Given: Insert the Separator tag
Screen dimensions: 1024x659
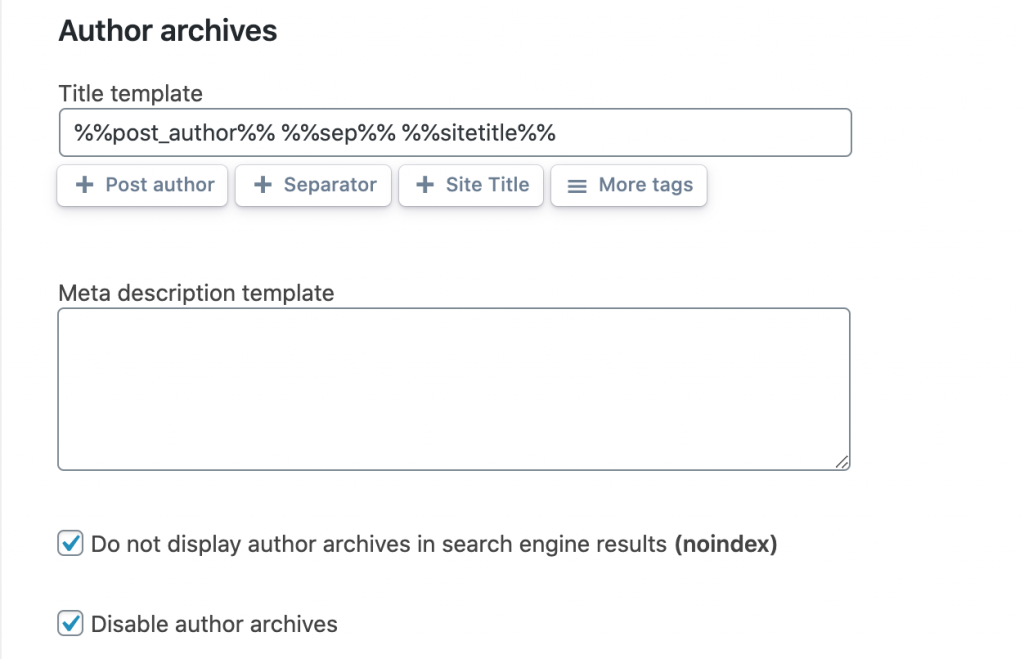Looking at the screenshot, I should [313, 185].
